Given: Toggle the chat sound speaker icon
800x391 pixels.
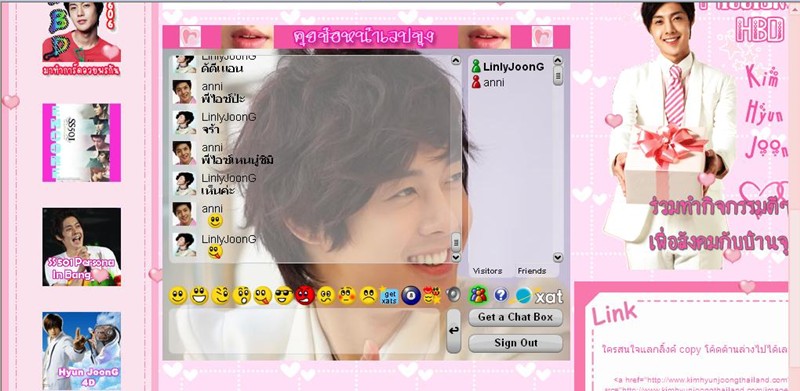Looking at the screenshot, I should [x=453, y=295].
